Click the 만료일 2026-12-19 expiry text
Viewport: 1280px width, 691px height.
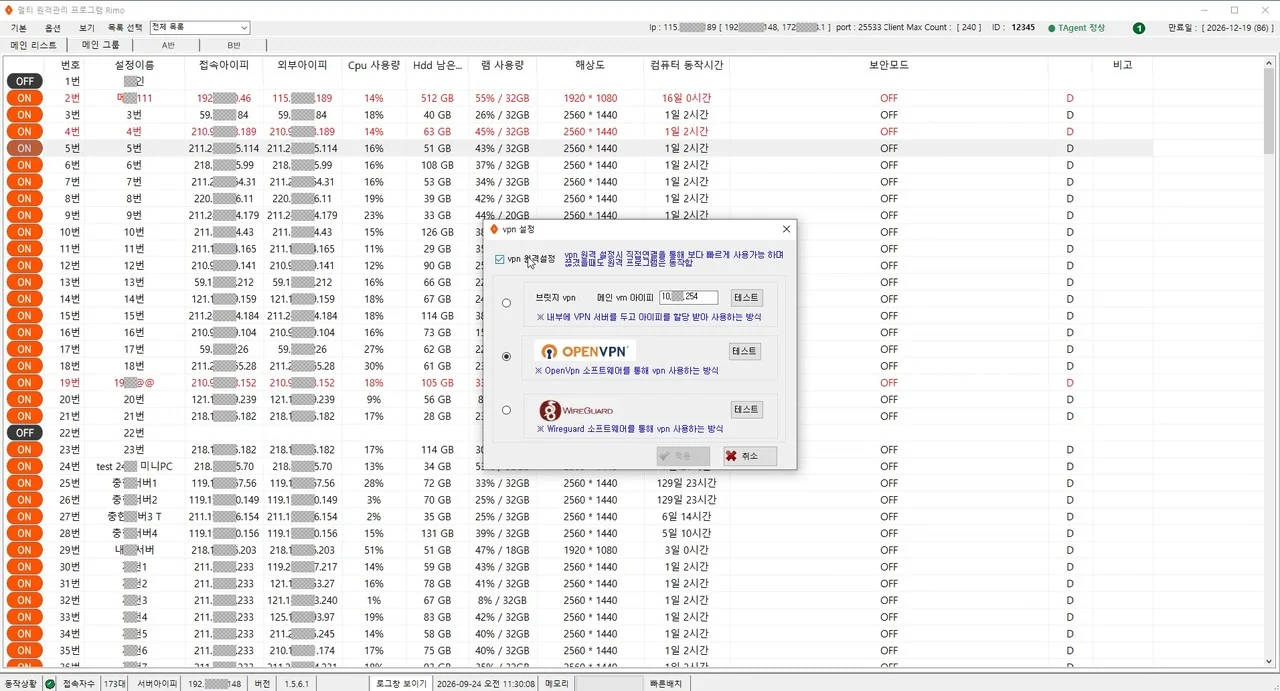pos(1220,28)
